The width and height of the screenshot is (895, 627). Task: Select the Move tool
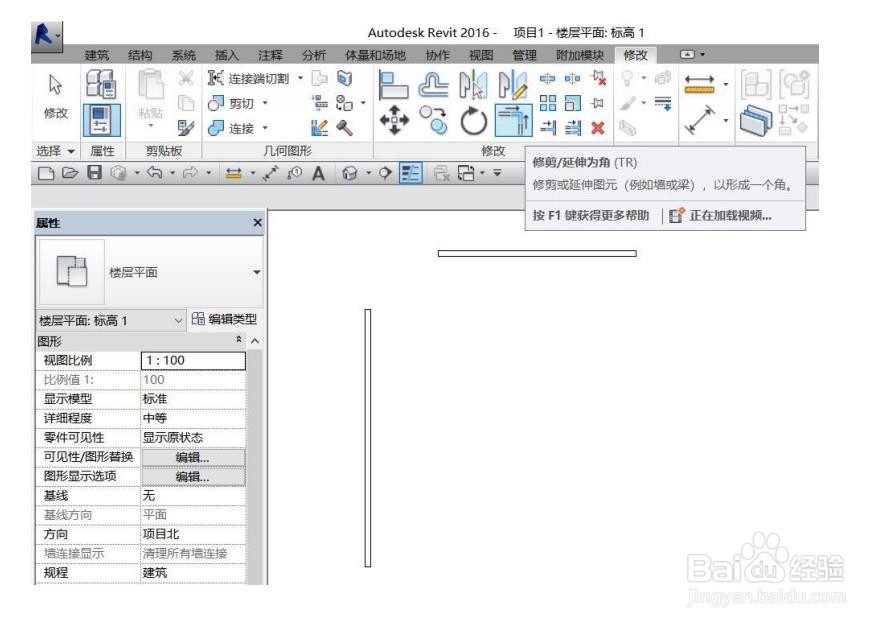[x=394, y=120]
